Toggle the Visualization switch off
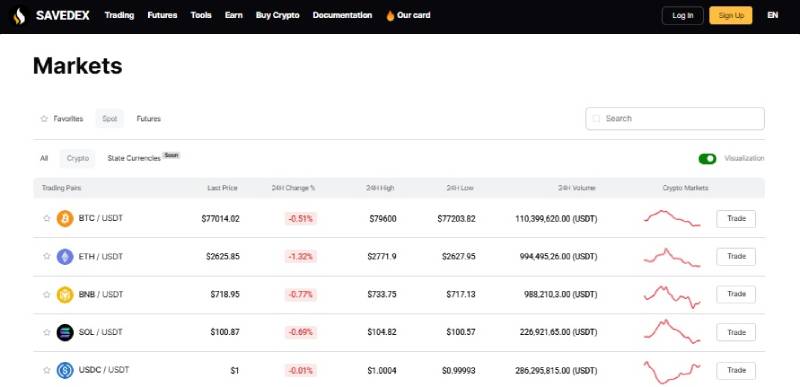The width and height of the screenshot is (800, 387). (707, 159)
